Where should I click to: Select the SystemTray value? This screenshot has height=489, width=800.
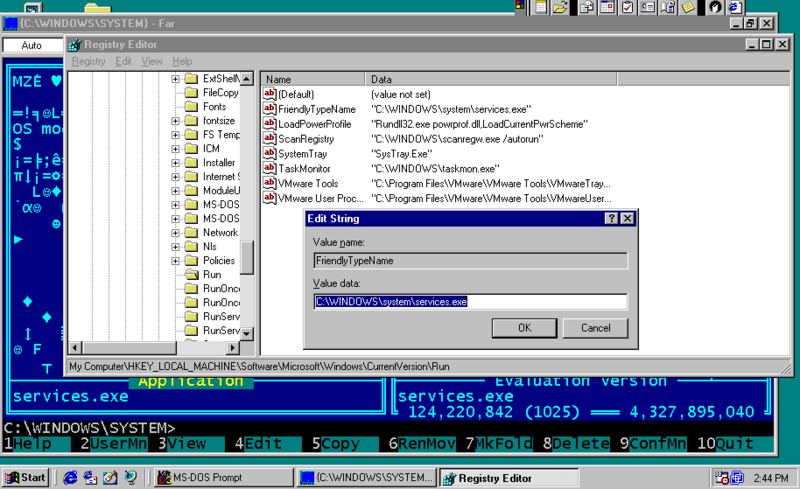point(303,154)
